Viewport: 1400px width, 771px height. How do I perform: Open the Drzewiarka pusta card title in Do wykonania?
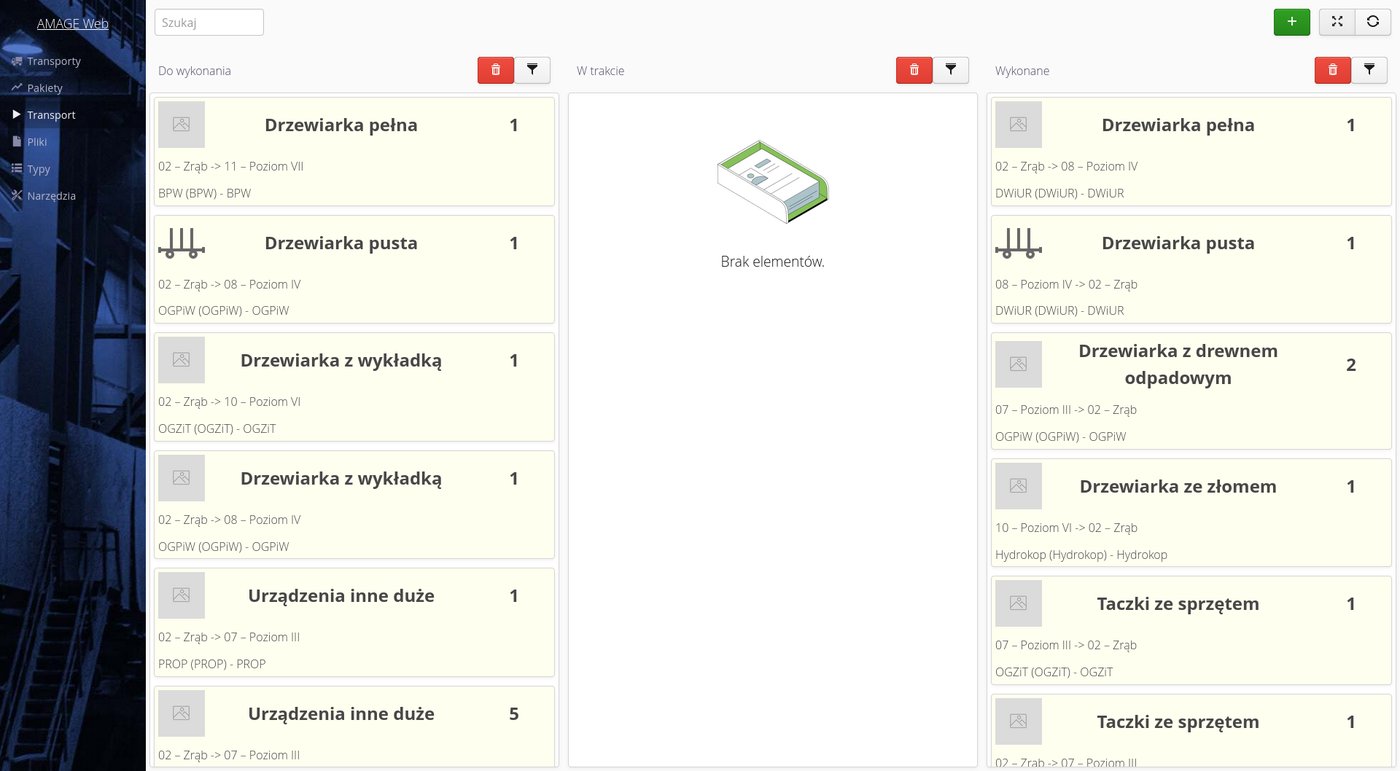pos(341,243)
